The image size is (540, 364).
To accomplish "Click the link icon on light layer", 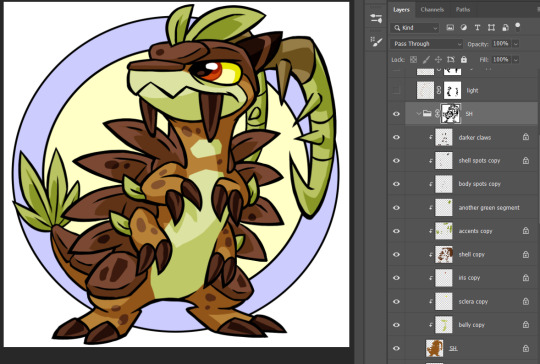I will (x=439, y=91).
